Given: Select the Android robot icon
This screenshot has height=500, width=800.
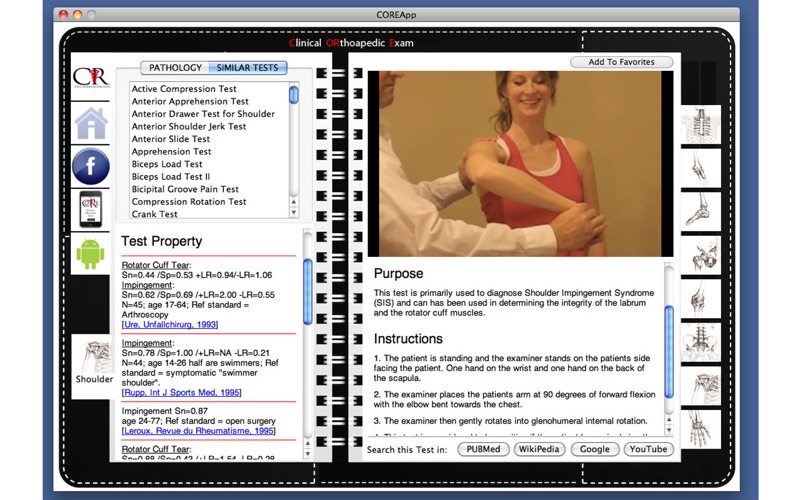Looking at the screenshot, I should (90, 254).
